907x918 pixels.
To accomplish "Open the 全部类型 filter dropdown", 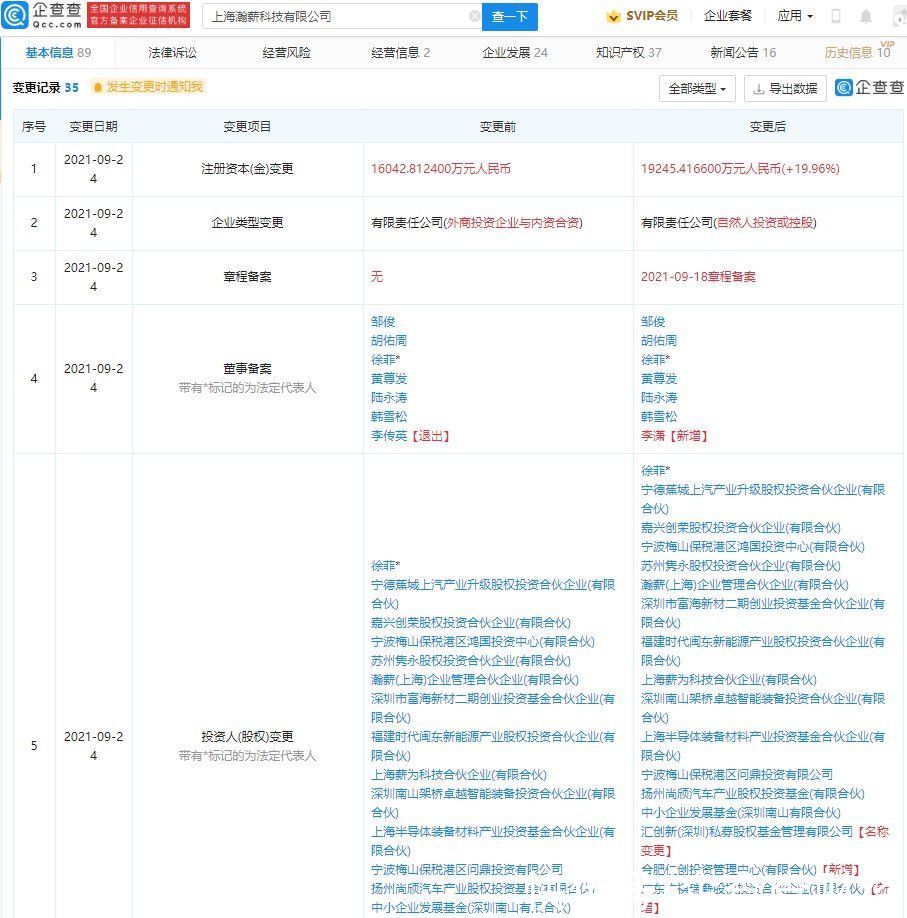I will [697, 89].
